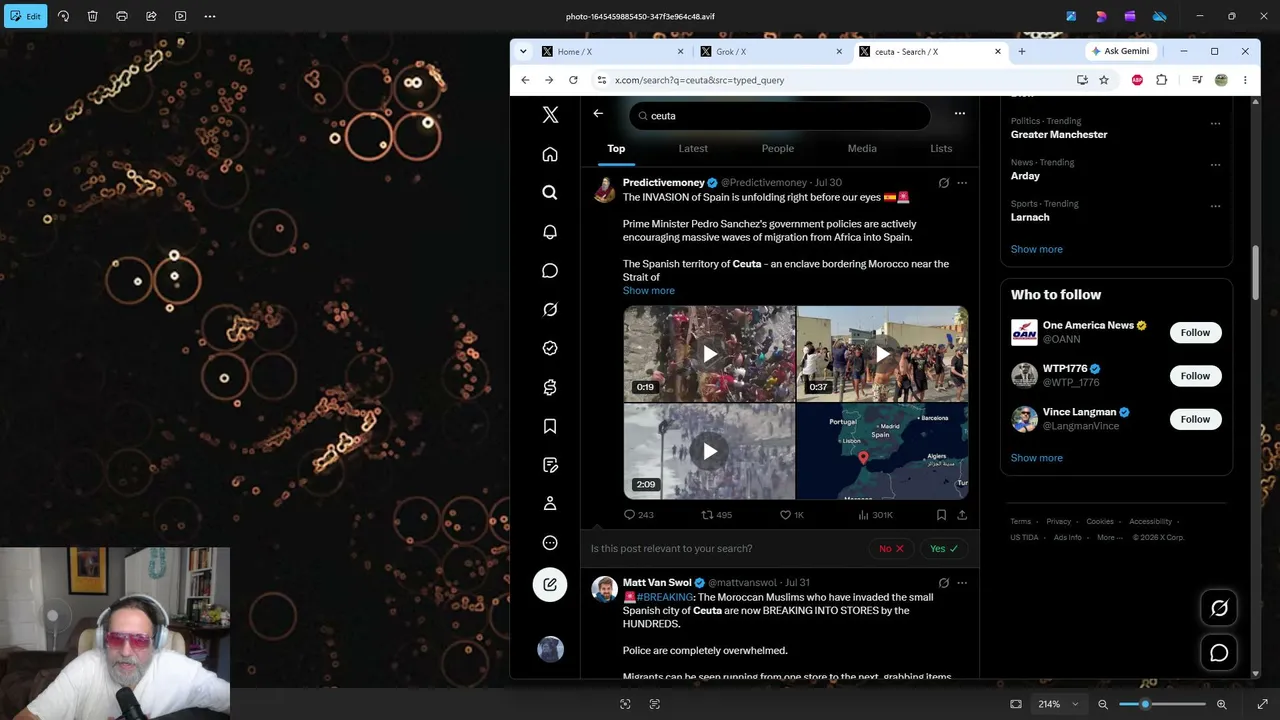Start slideshow in the Photos toolbar
Screen dimensions: 1280x720
(x=180, y=16)
